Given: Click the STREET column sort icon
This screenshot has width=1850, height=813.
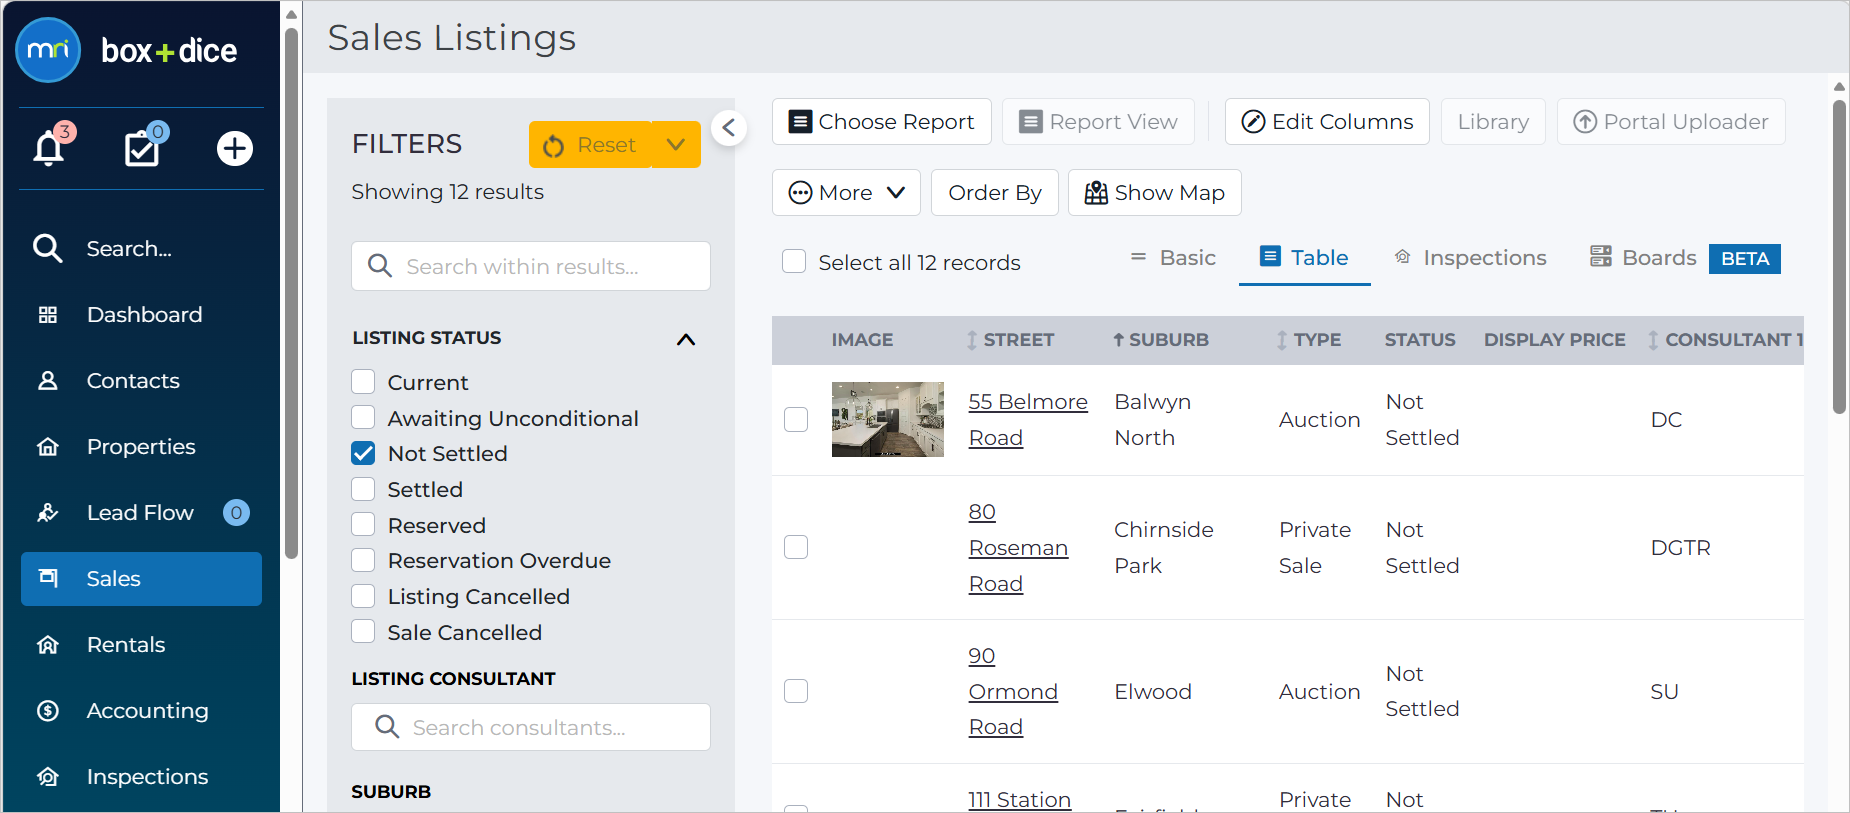Looking at the screenshot, I should pyautogui.click(x=972, y=340).
